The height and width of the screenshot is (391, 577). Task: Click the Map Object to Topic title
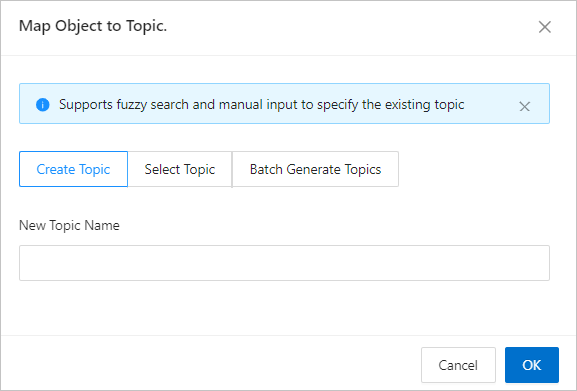pos(93,26)
